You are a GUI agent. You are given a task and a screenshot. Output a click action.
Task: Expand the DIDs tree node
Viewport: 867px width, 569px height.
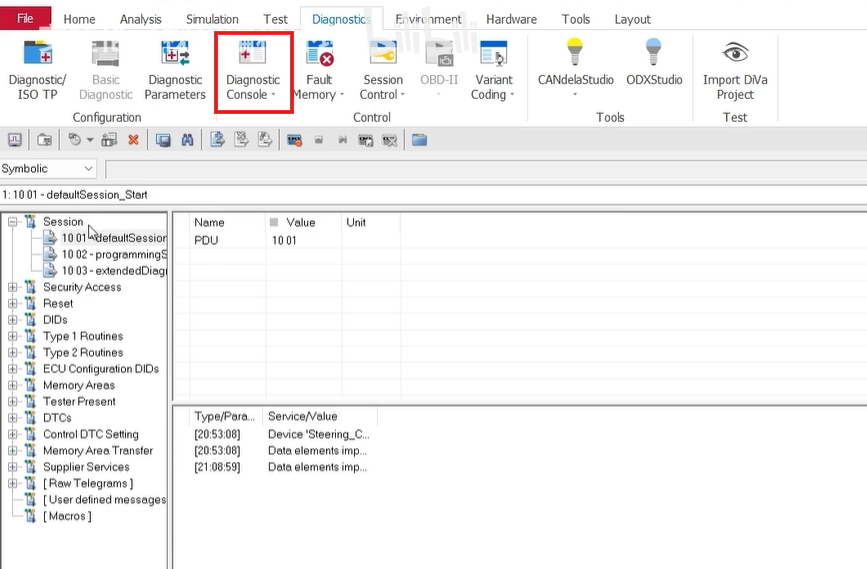coord(13,320)
